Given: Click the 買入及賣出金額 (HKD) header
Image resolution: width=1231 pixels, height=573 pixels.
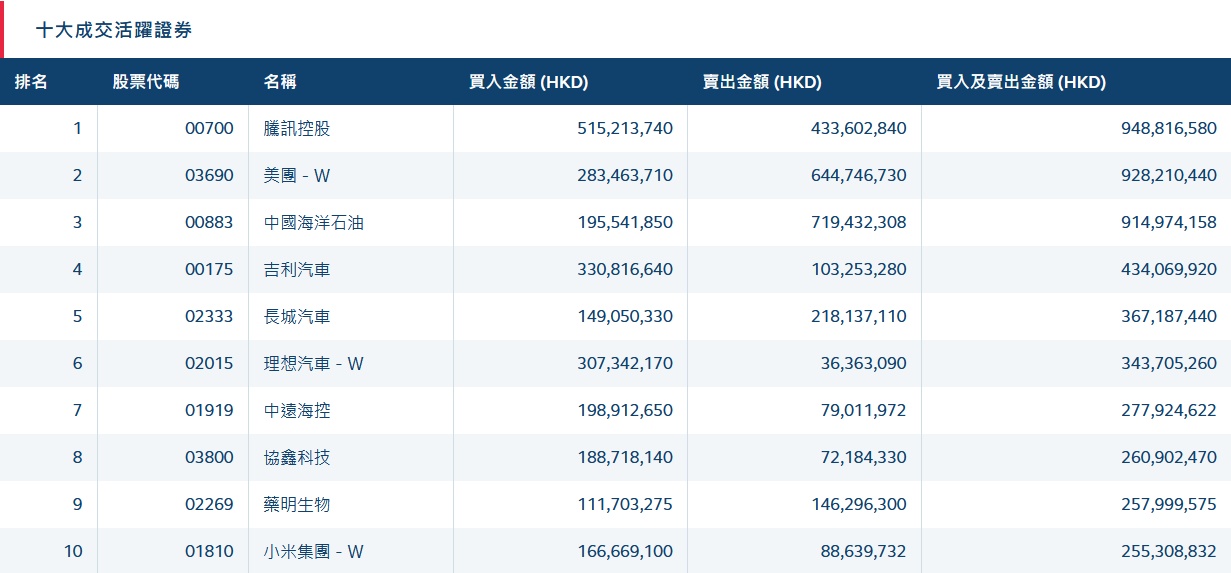Looking at the screenshot, I should pyautogui.click(x=1022, y=82).
